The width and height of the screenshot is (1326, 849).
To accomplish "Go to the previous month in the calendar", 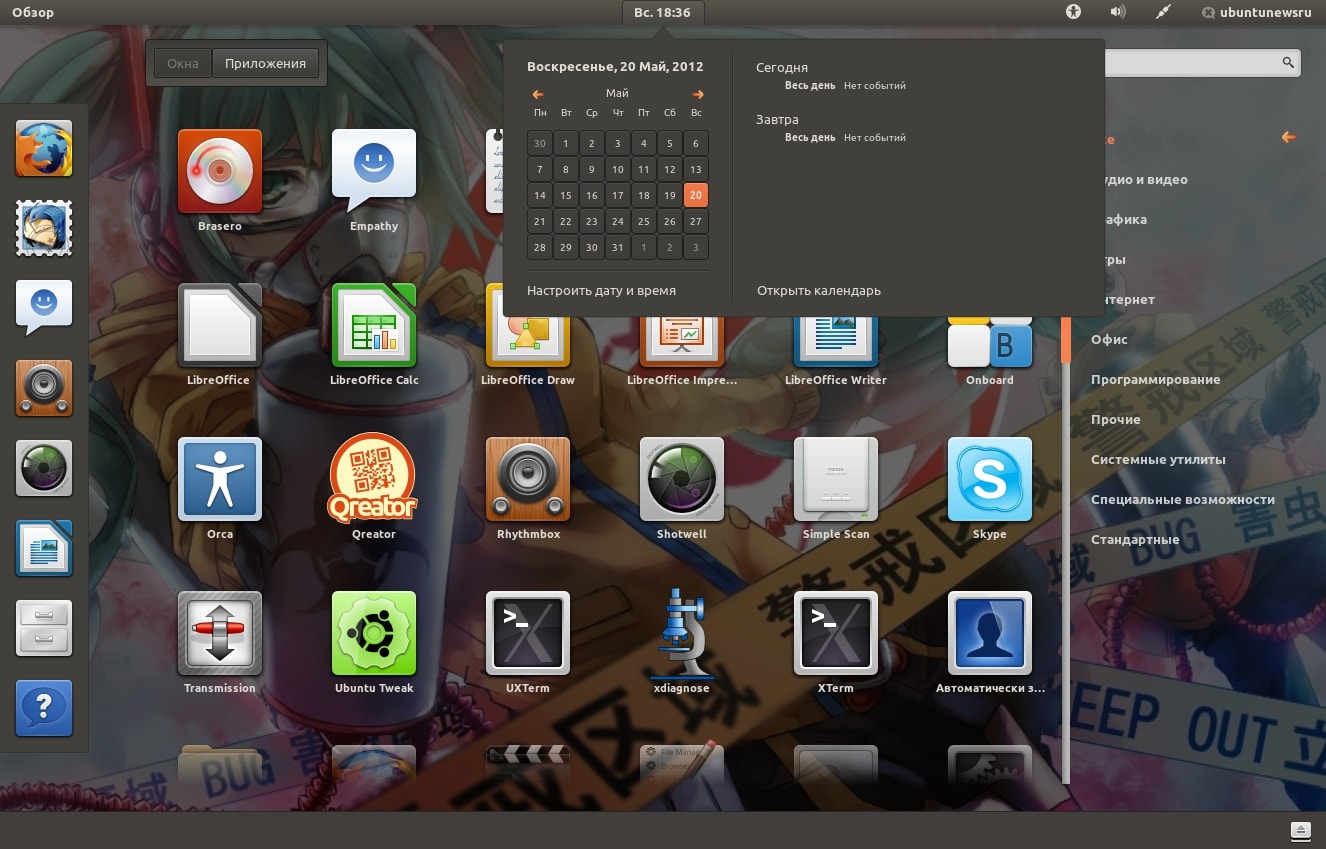I will point(538,95).
